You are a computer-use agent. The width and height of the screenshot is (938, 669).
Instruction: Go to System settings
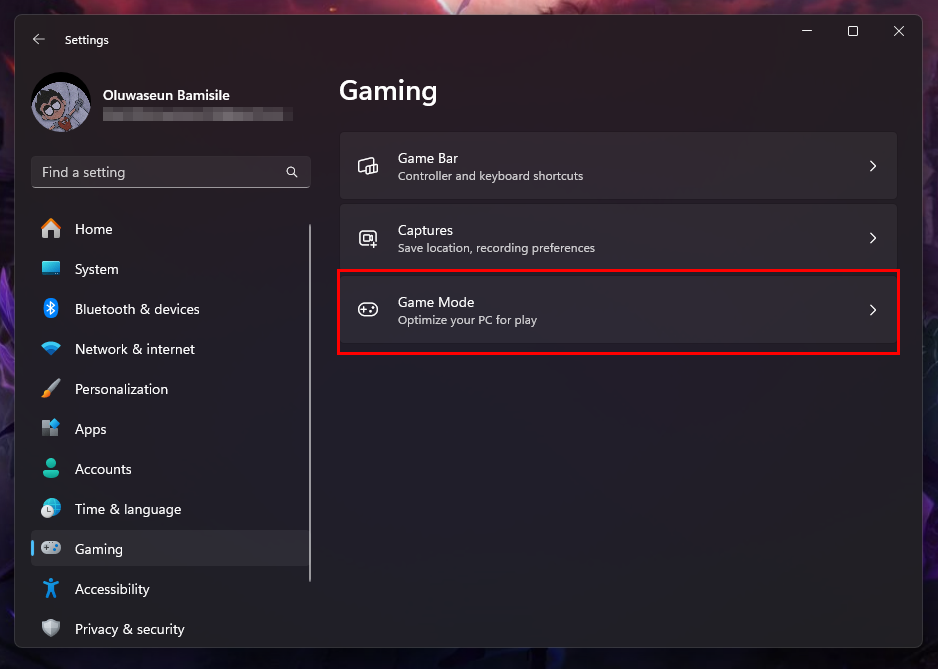pyautogui.click(x=170, y=269)
